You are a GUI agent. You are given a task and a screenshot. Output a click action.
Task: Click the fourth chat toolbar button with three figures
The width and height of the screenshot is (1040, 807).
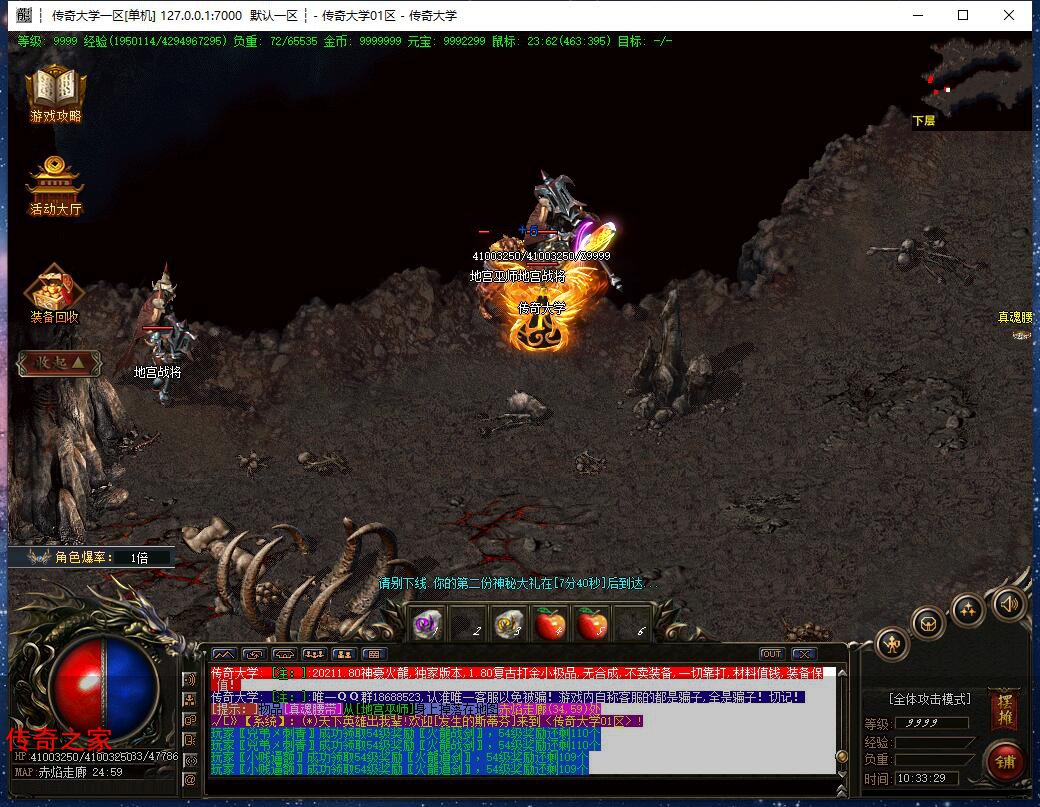(314, 654)
